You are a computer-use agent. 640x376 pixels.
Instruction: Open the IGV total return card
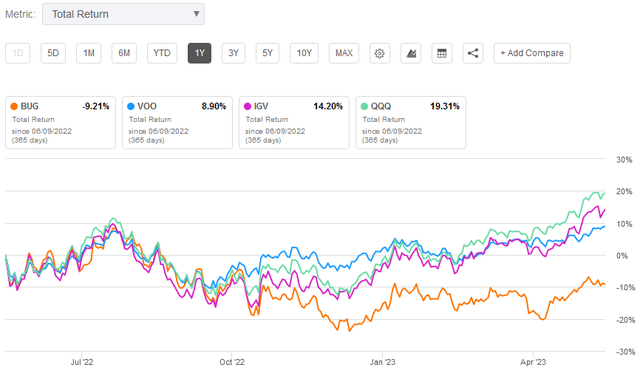point(294,122)
